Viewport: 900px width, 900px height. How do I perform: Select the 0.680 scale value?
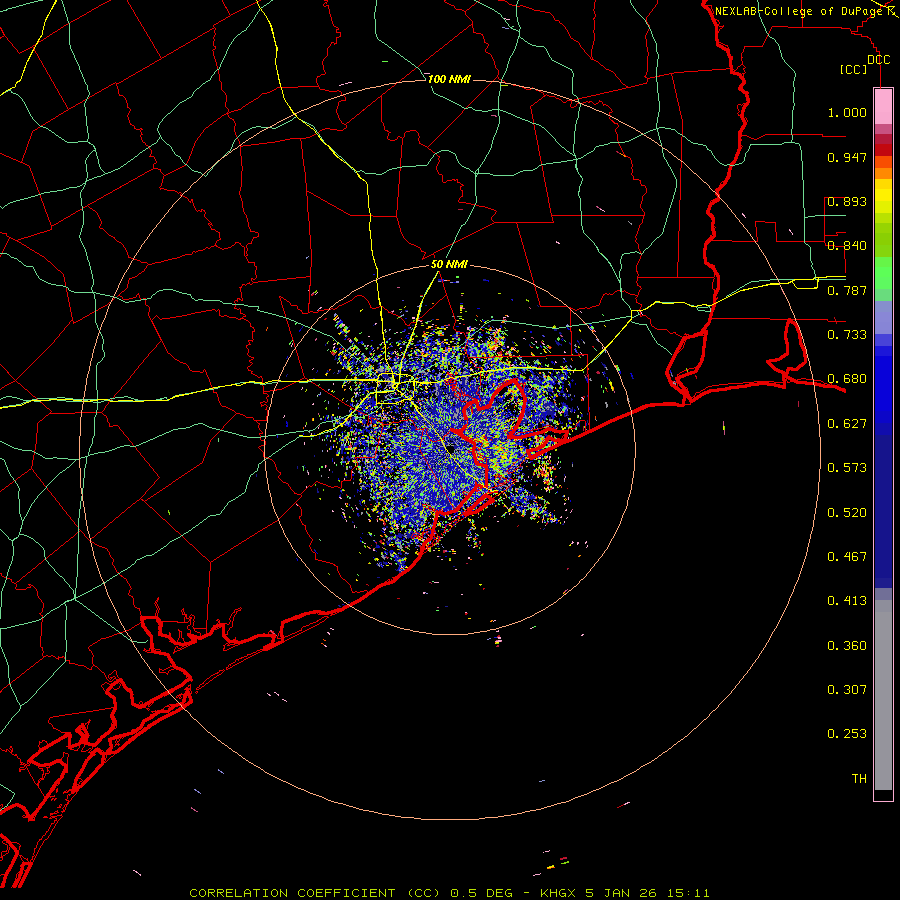[x=847, y=379]
